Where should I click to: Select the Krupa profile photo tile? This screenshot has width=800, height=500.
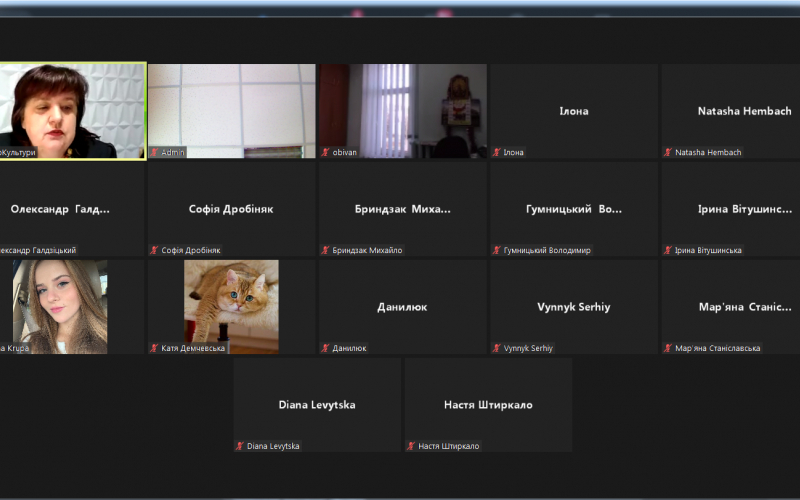pos(60,305)
